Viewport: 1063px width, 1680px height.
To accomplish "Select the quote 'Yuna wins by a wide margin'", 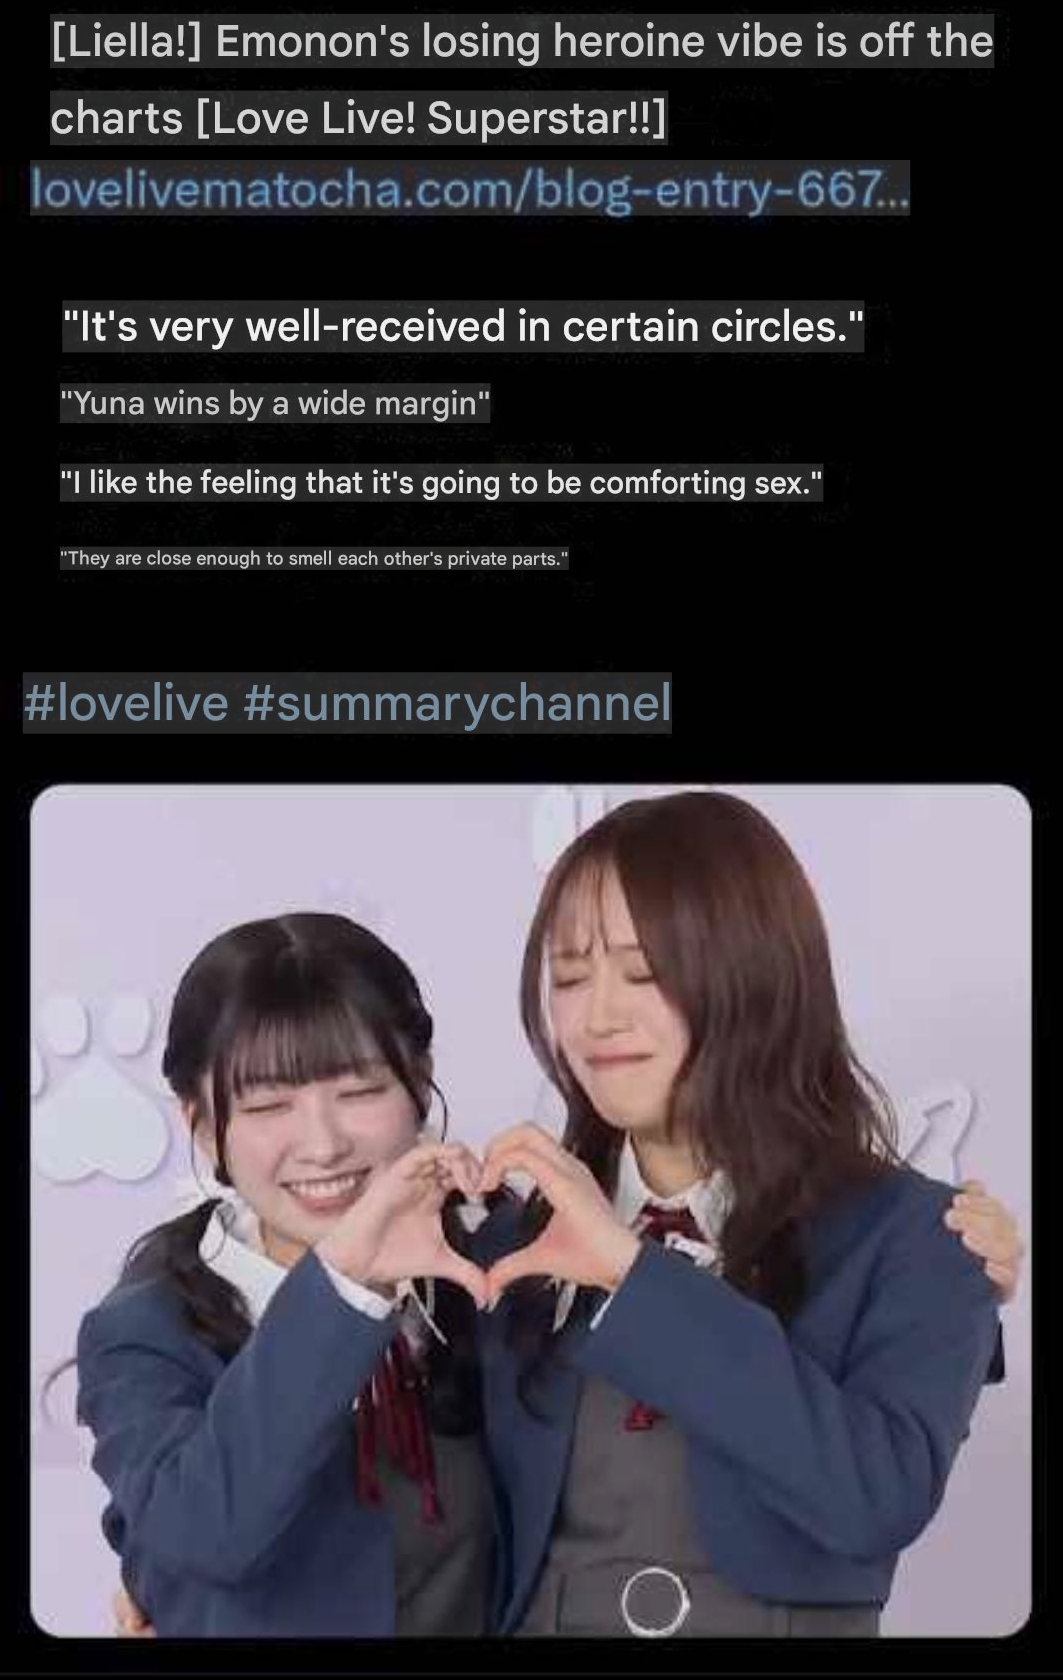I will [275, 403].
